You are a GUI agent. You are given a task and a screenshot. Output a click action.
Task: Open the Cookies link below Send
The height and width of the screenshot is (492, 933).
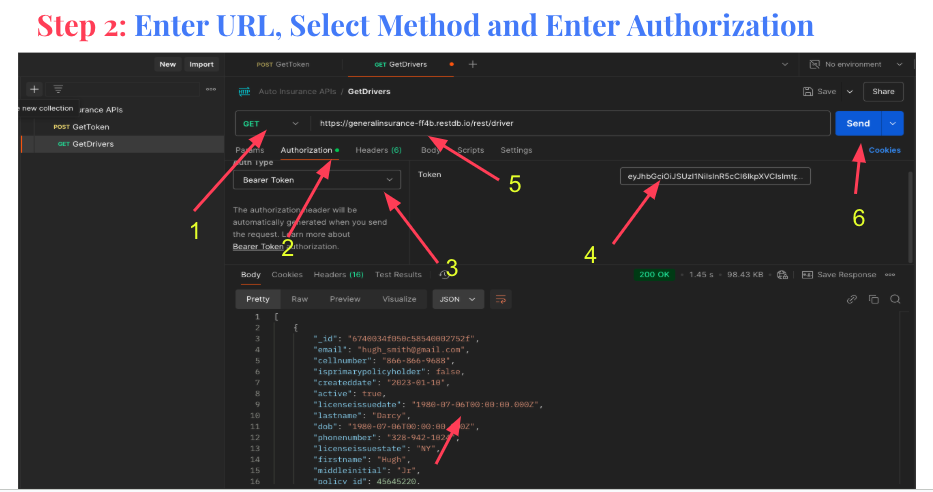pos(884,151)
